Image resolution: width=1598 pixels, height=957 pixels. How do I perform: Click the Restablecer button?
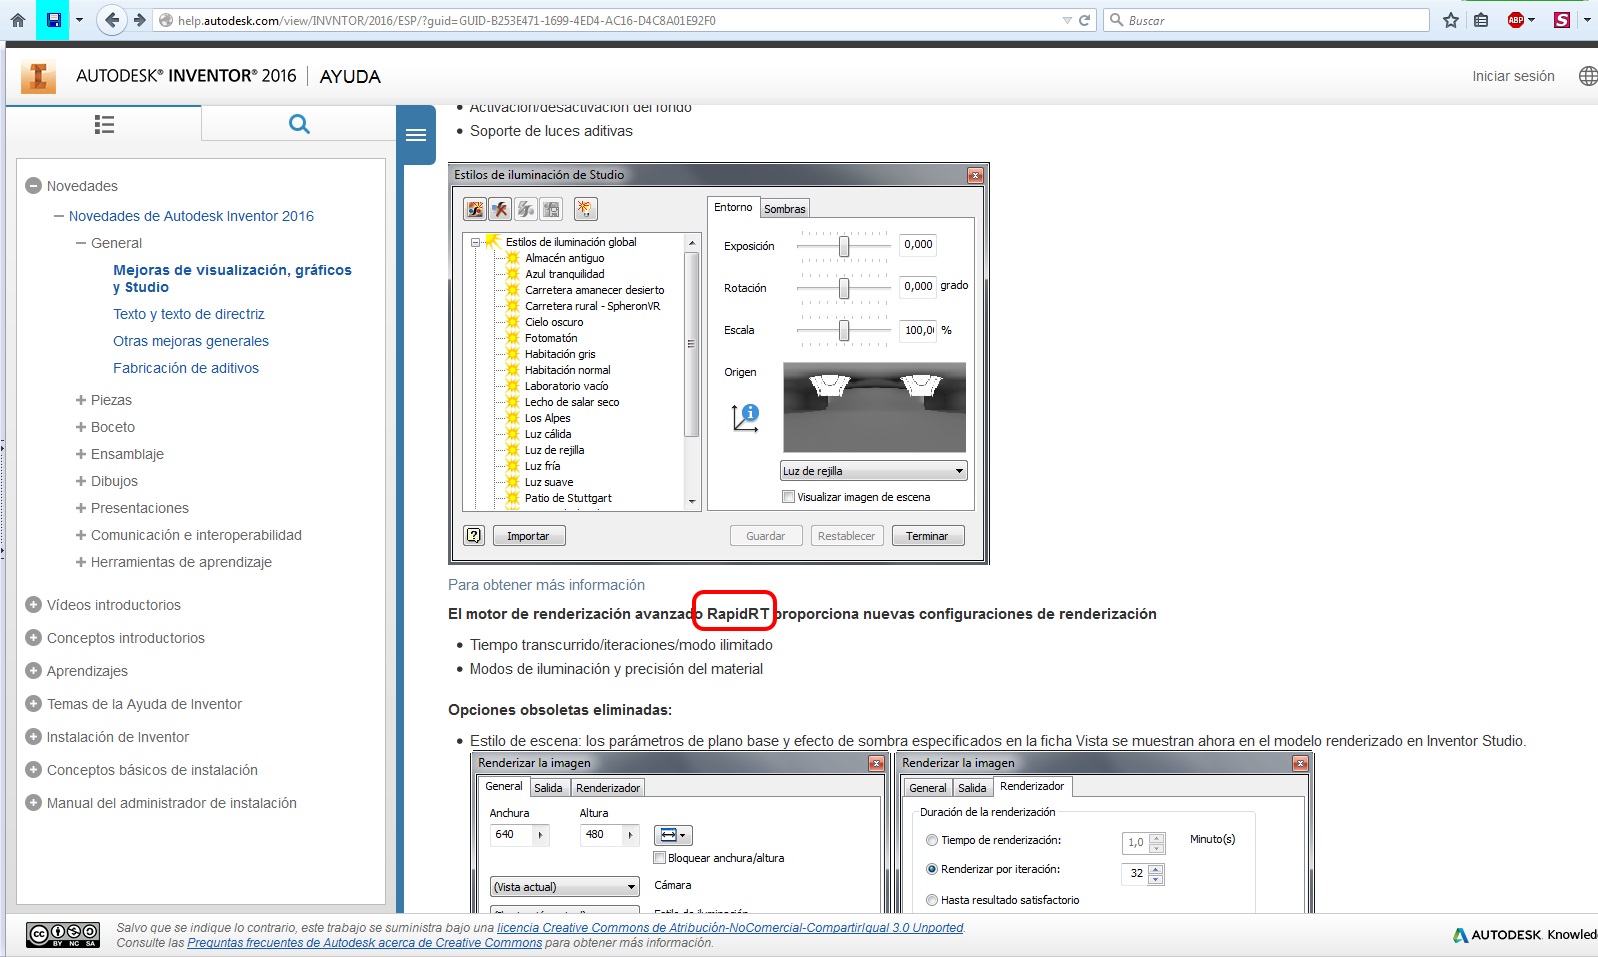pos(846,536)
